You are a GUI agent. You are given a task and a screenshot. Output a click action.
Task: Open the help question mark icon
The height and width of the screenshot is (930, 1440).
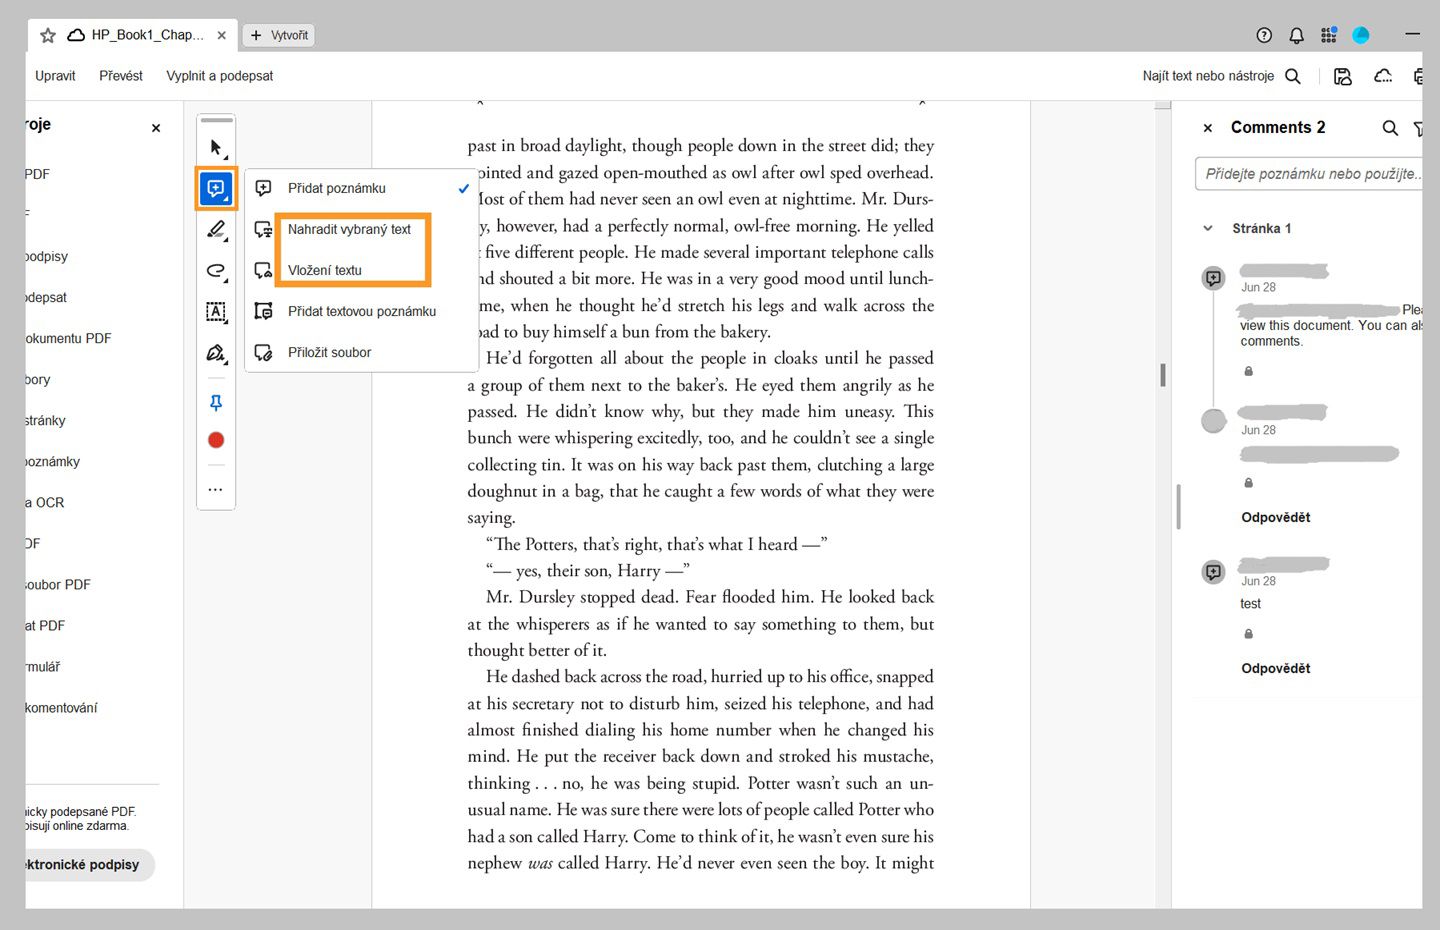click(1264, 35)
